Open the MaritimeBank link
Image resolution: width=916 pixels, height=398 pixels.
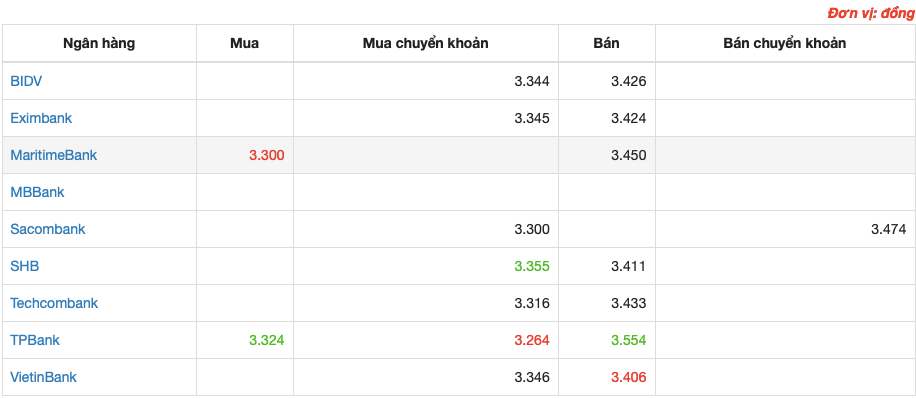[x=54, y=155]
